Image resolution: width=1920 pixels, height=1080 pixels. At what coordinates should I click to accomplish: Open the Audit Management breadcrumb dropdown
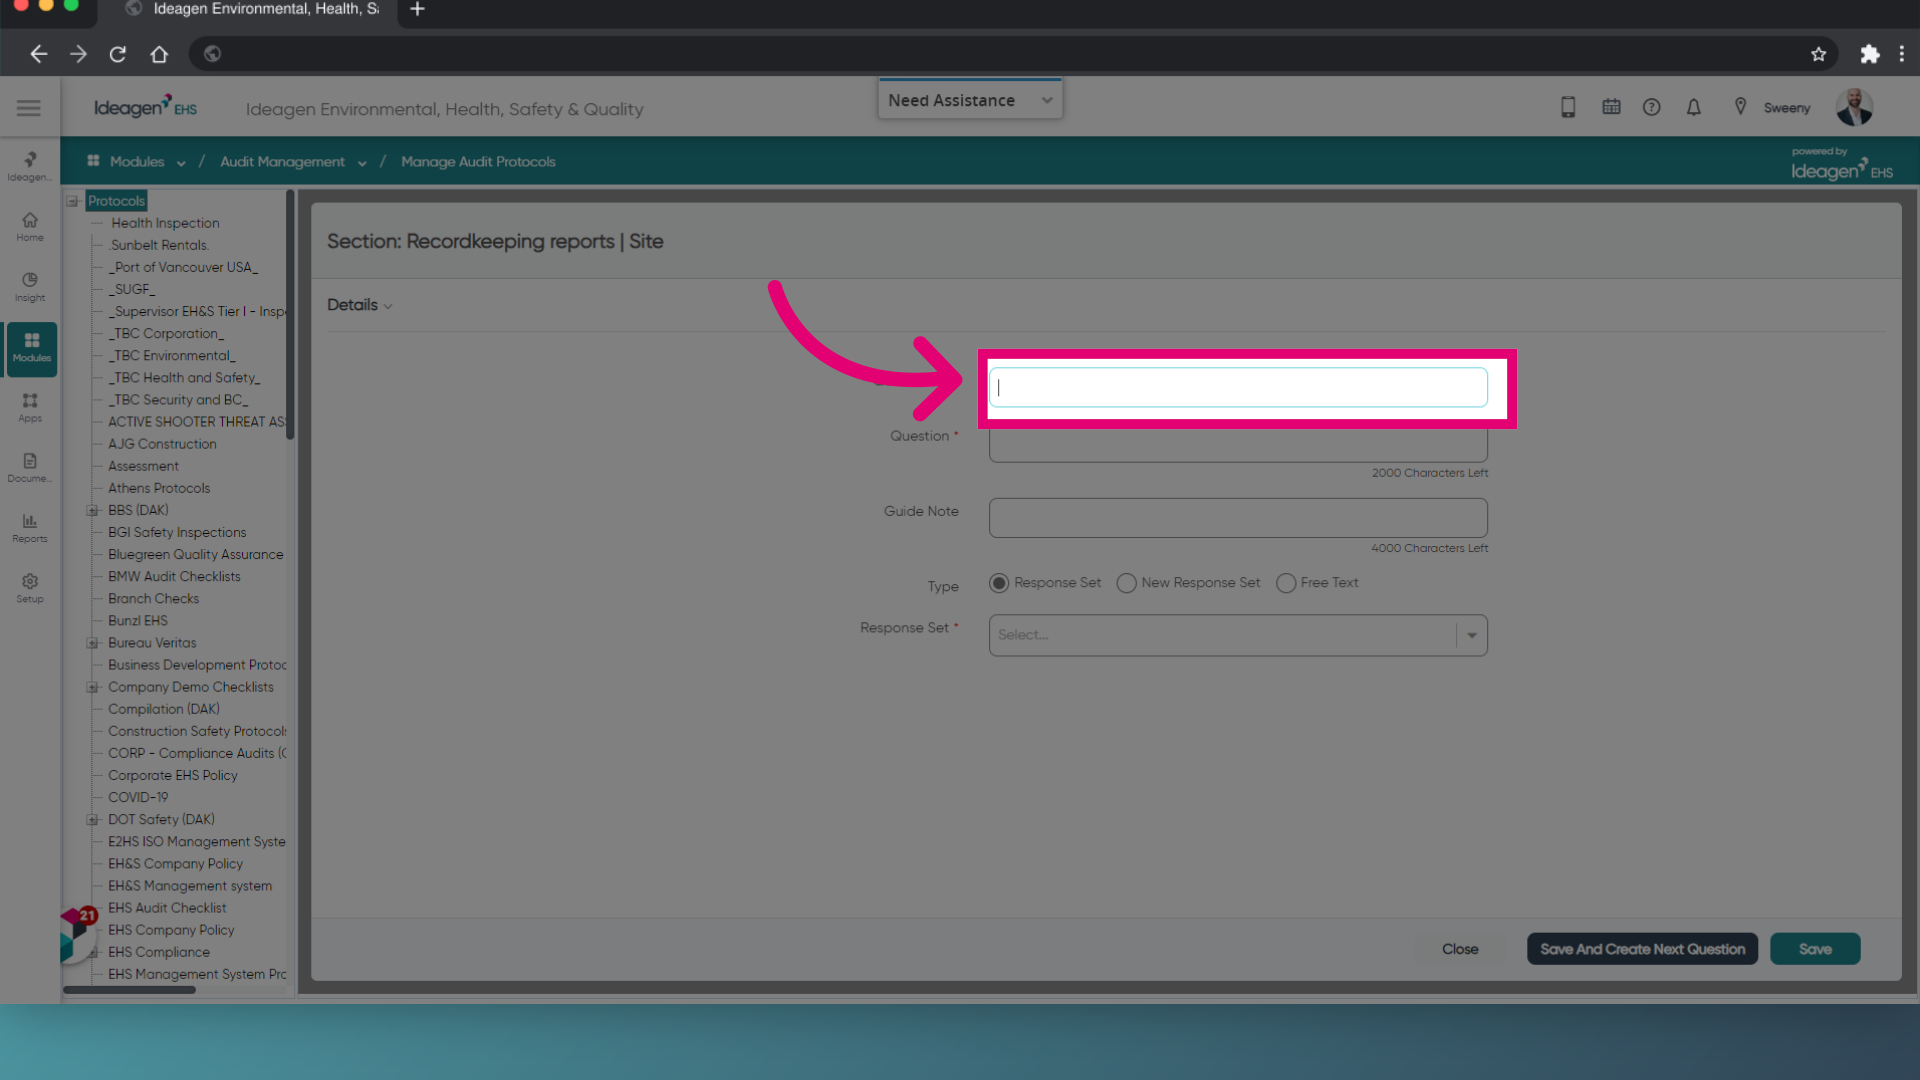tap(362, 163)
